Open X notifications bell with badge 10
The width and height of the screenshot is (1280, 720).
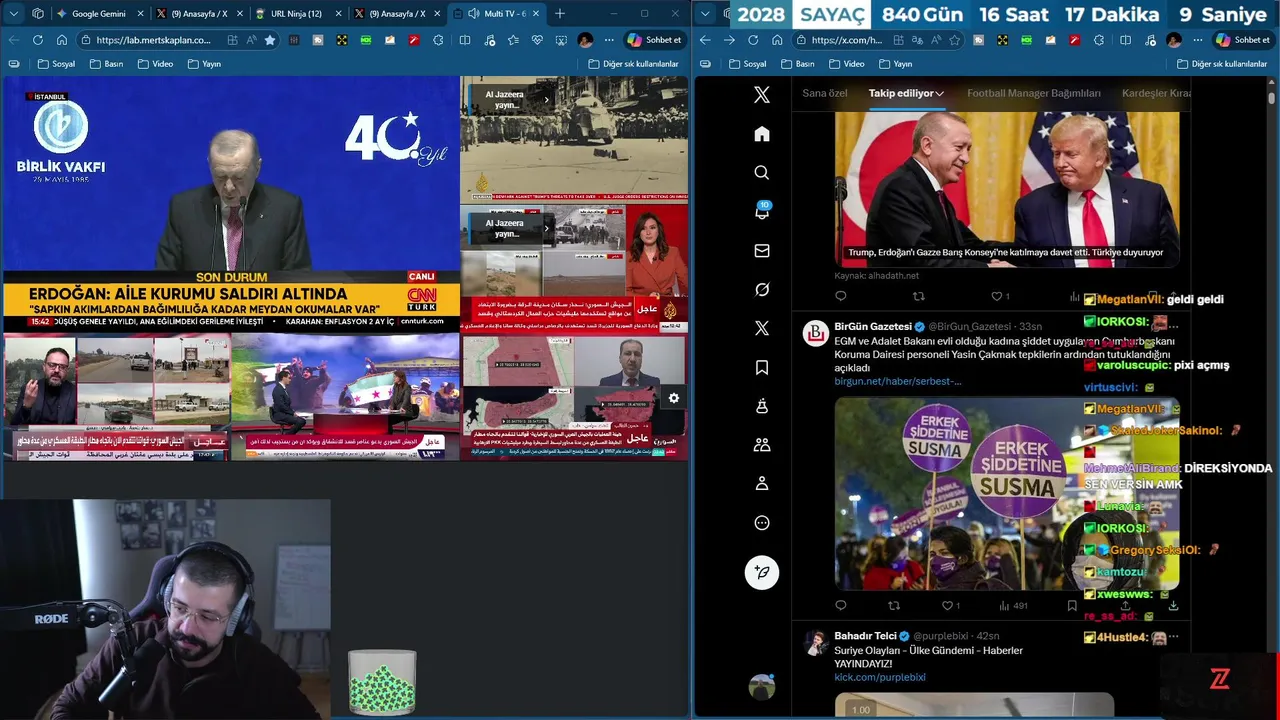coord(762,211)
